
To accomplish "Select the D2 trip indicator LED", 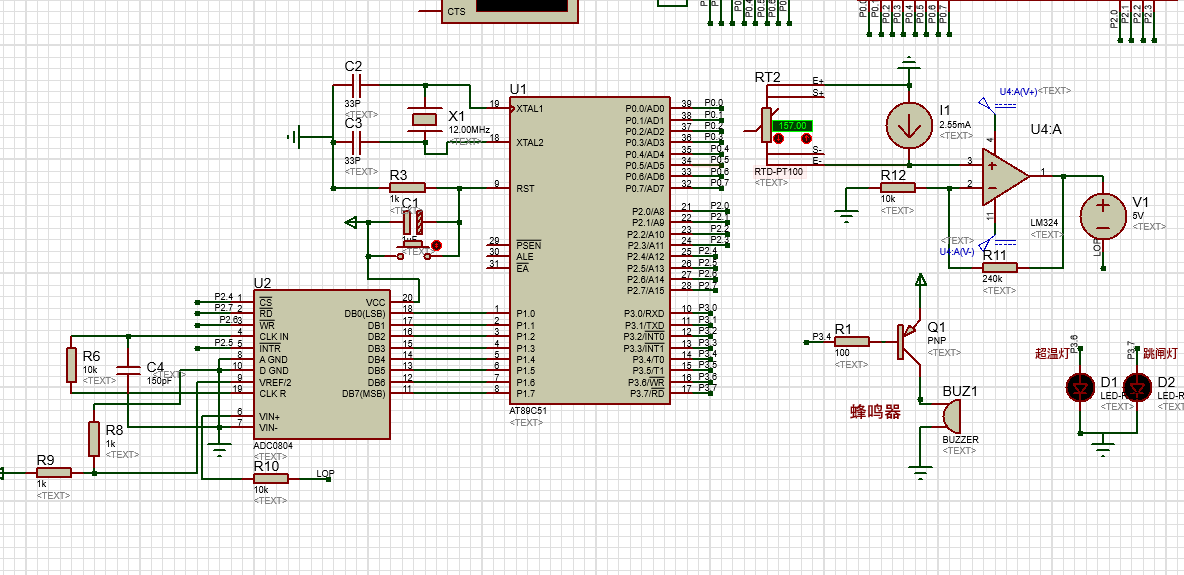I will [1136, 387].
